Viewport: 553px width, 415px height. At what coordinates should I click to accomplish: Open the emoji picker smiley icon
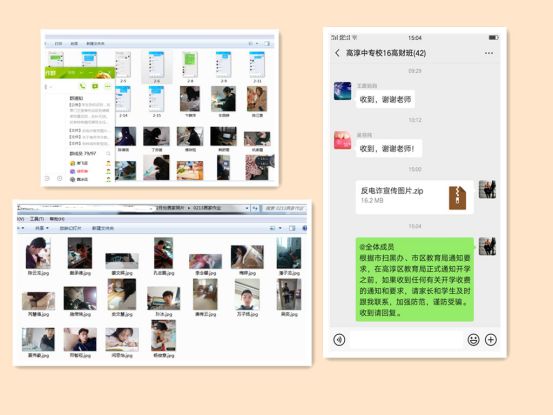coord(473,340)
